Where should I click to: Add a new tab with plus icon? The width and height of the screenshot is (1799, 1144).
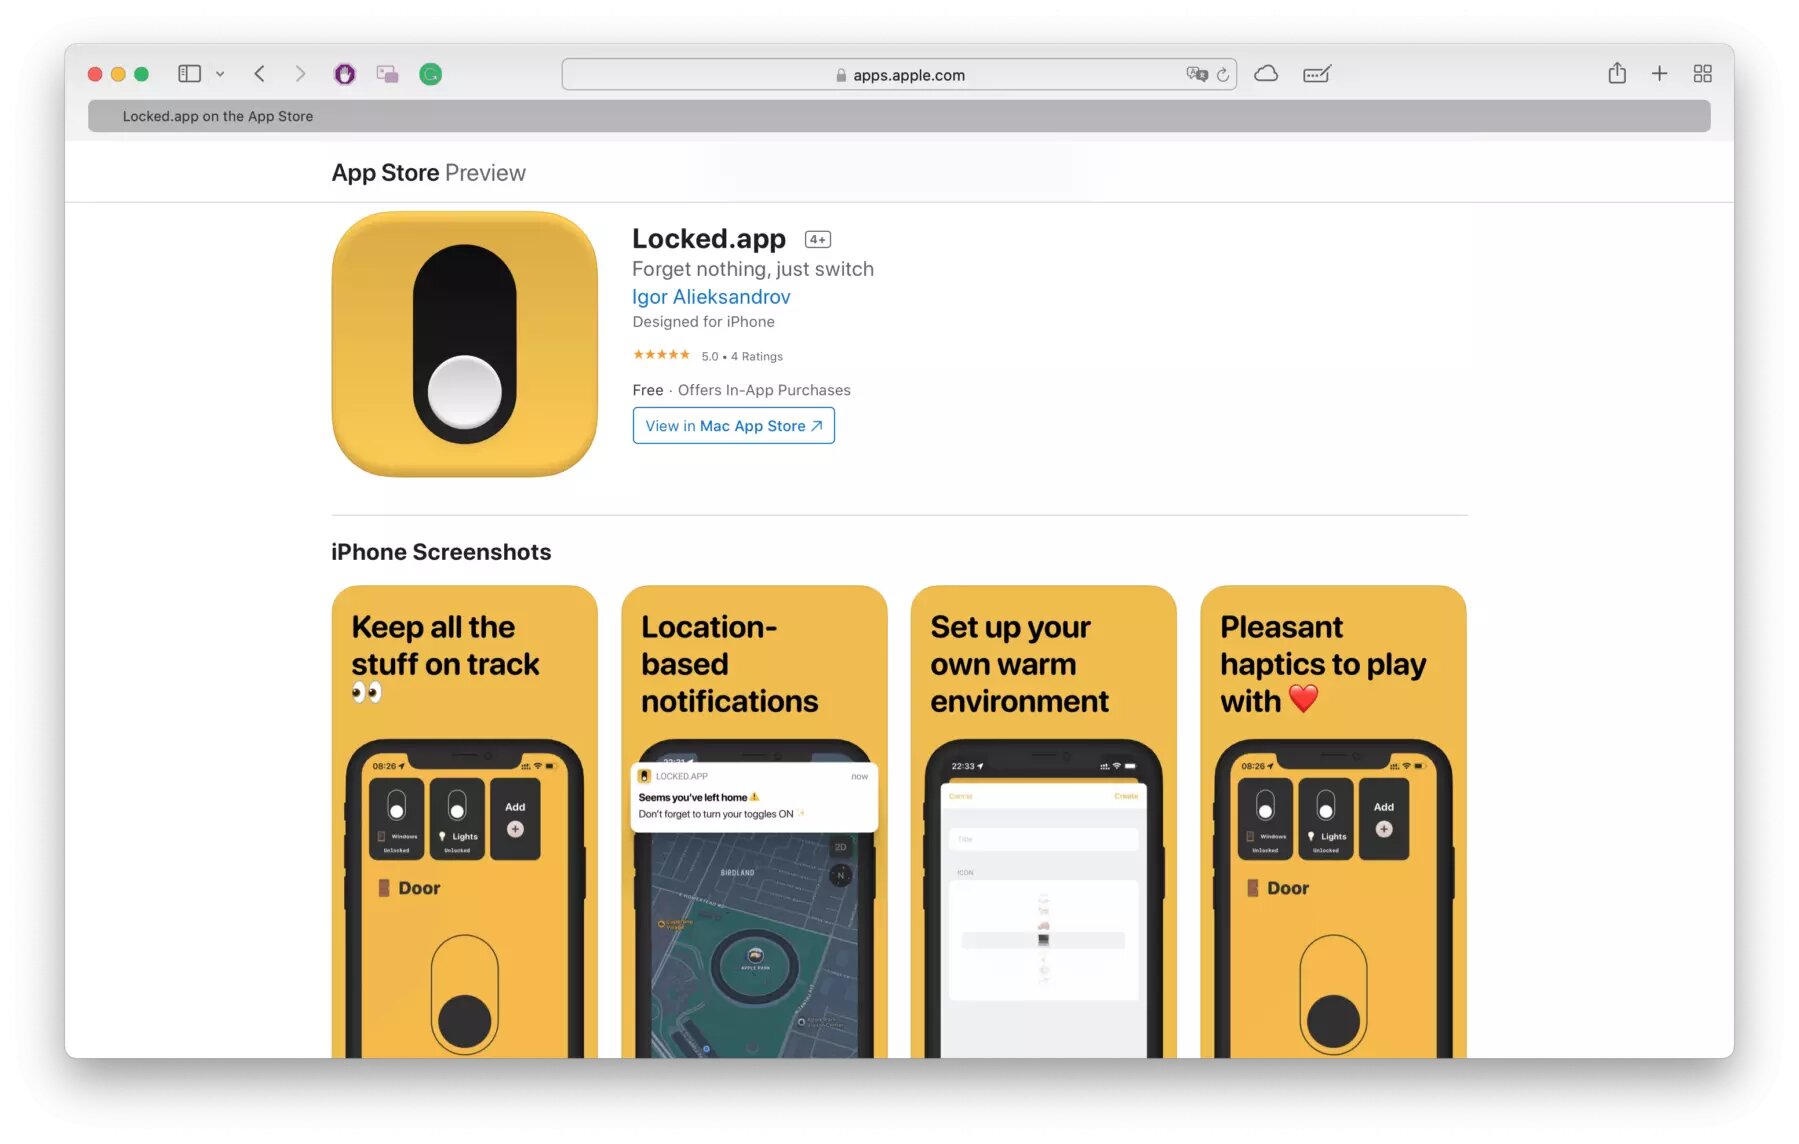point(1659,74)
